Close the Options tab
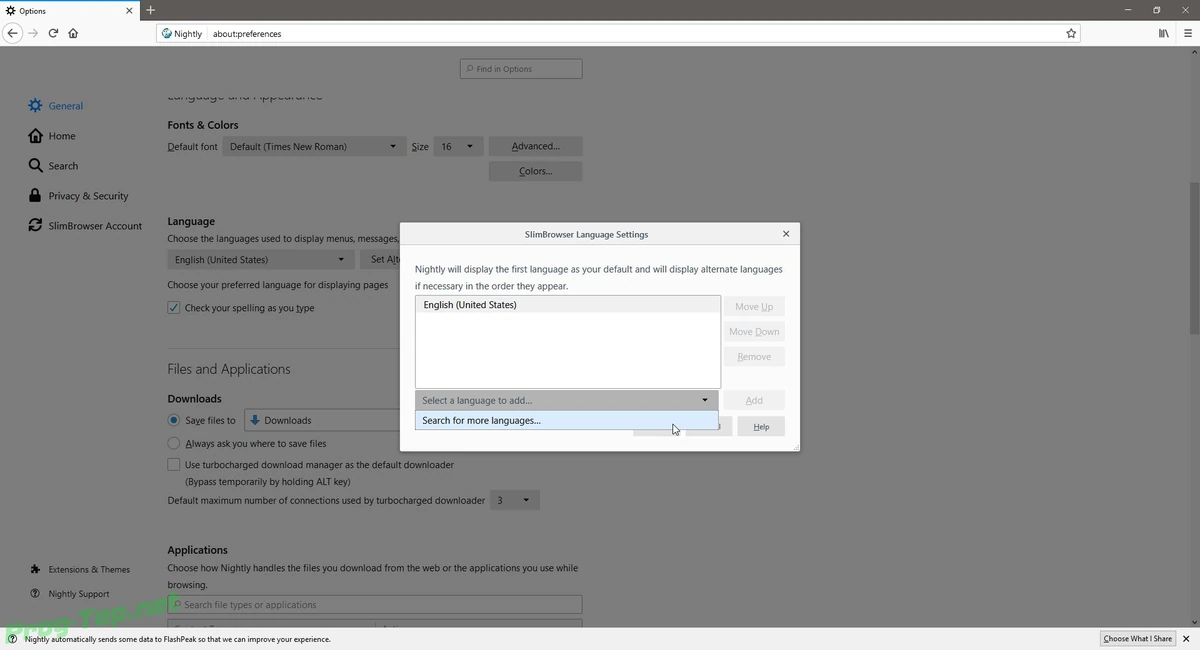 click(x=129, y=11)
